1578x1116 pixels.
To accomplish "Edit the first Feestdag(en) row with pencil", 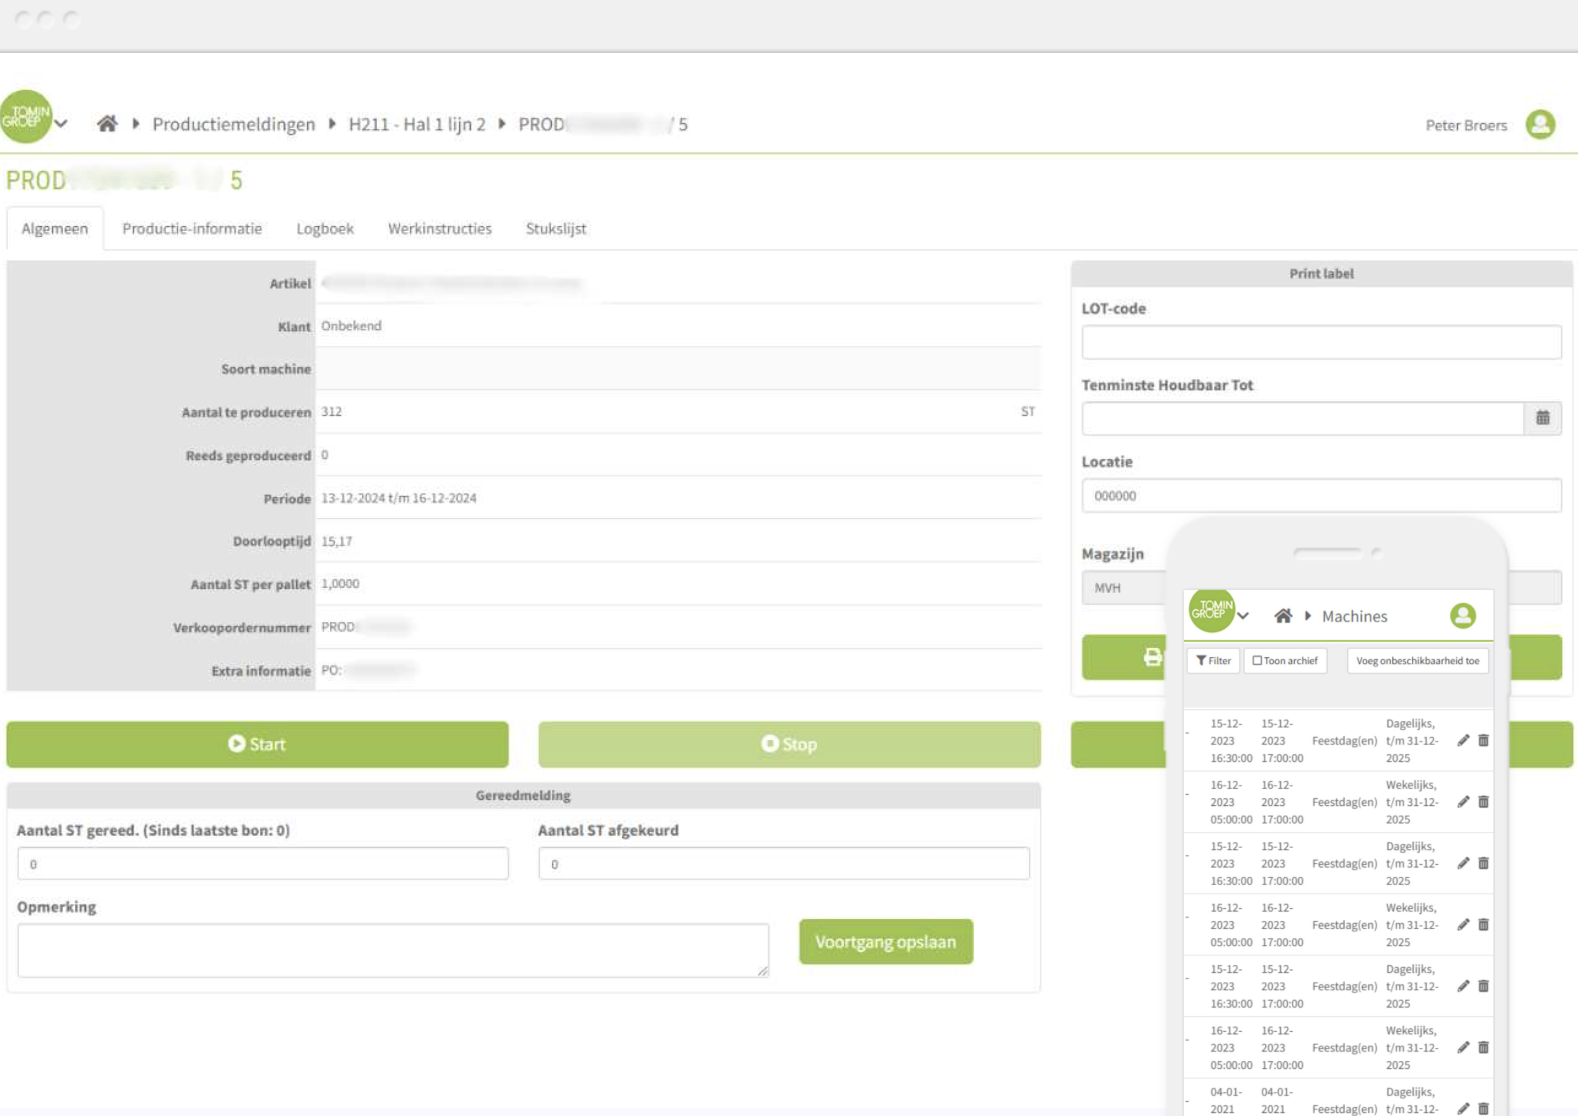I will pos(1463,741).
